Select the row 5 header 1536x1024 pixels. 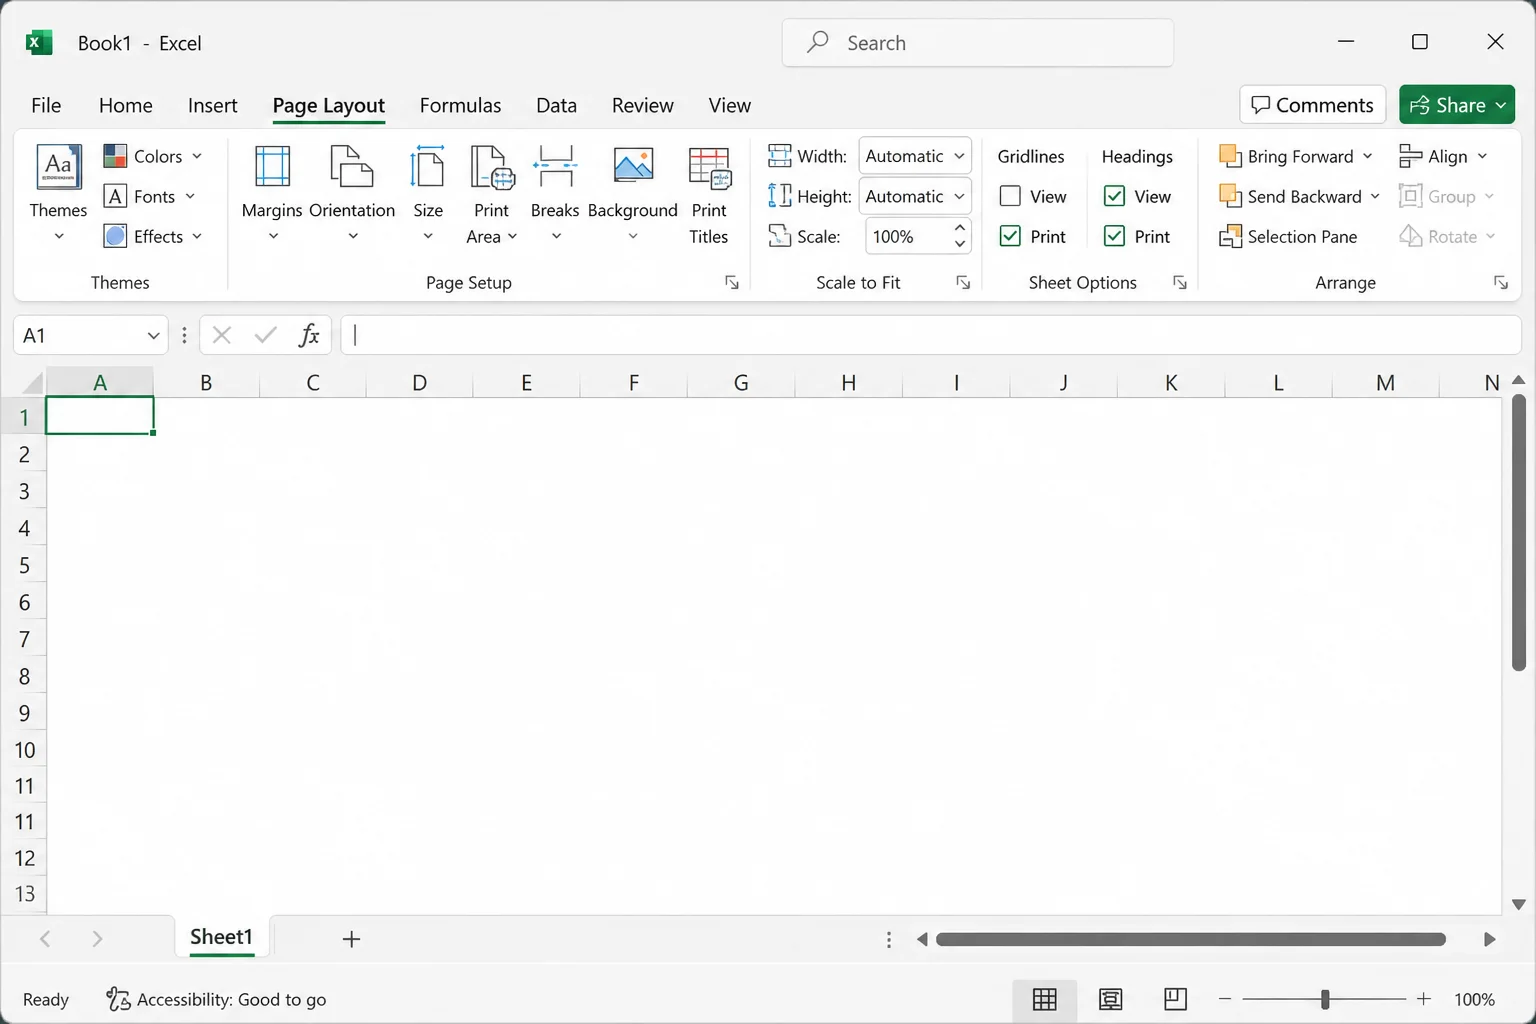click(x=24, y=565)
